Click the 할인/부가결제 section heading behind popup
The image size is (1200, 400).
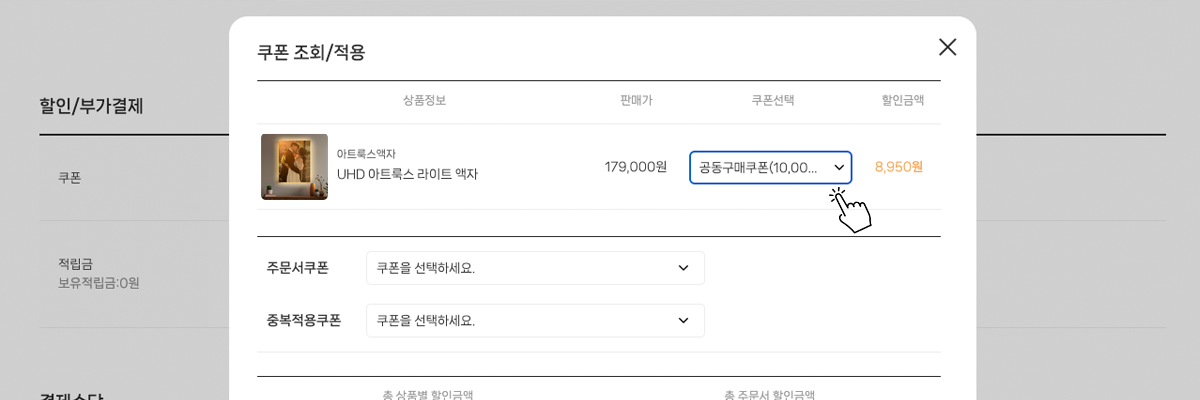(x=91, y=106)
